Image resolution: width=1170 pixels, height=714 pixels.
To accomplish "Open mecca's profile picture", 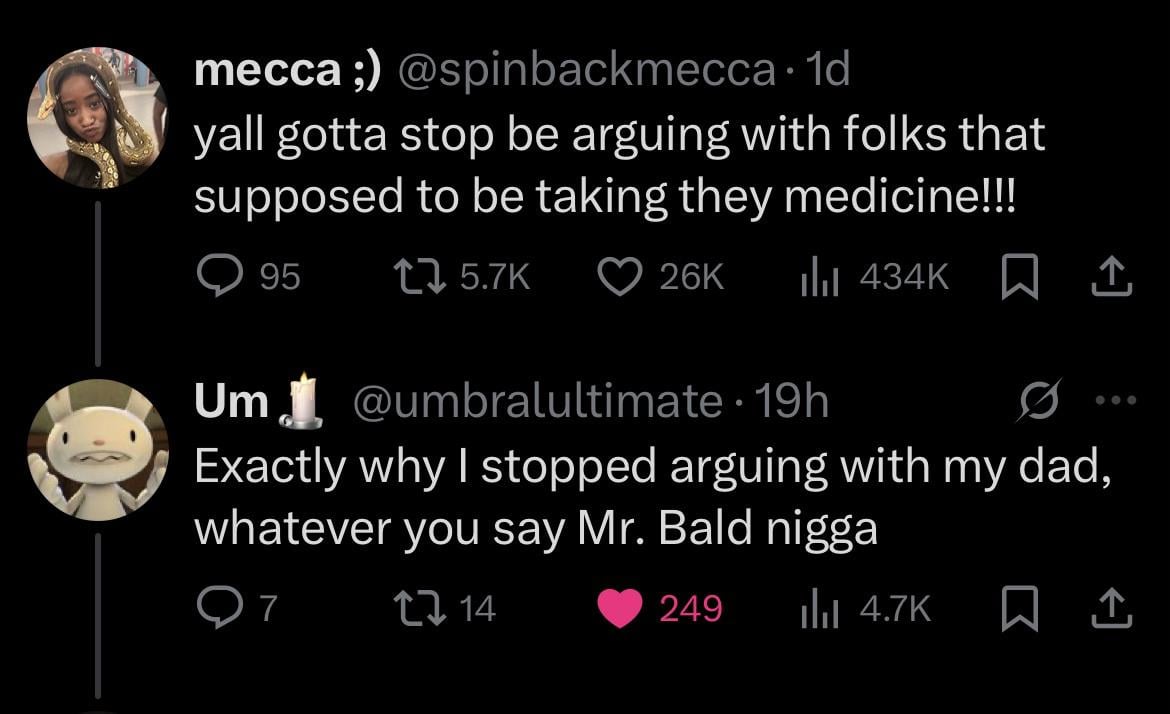I will point(97,120).
